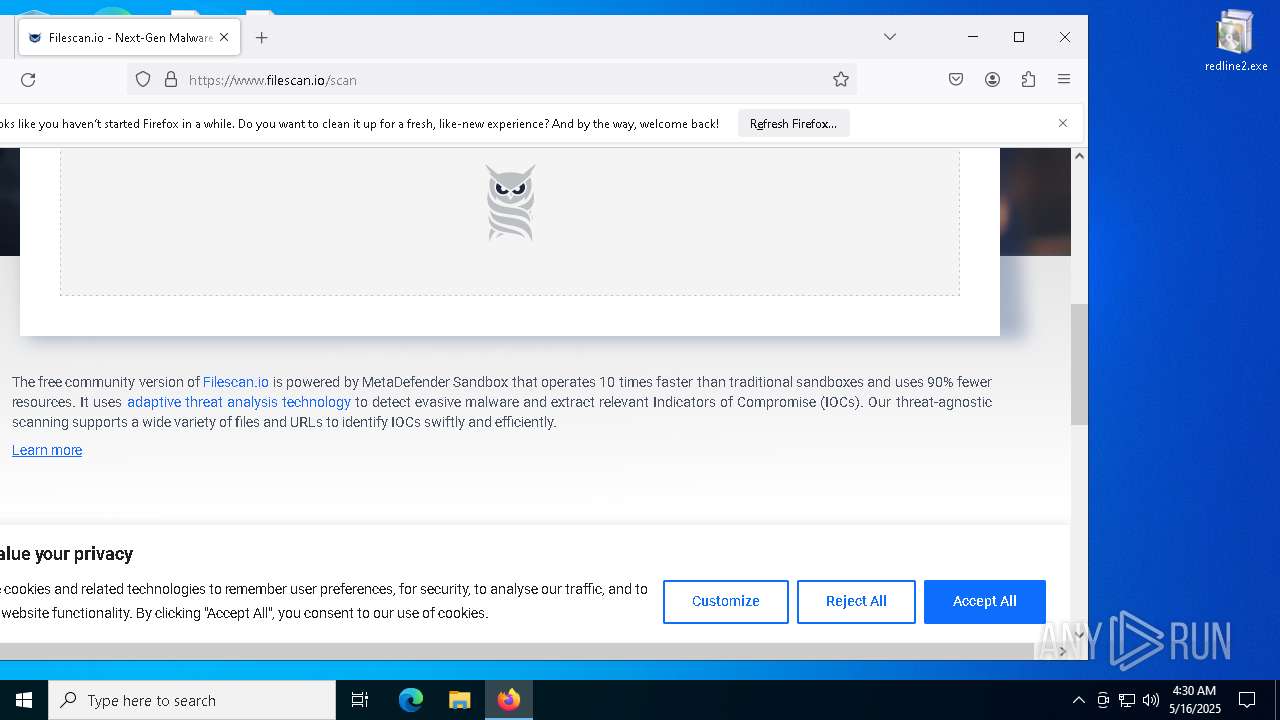
Task: Open Task View from taskbar
Action: tap(360, 700)
